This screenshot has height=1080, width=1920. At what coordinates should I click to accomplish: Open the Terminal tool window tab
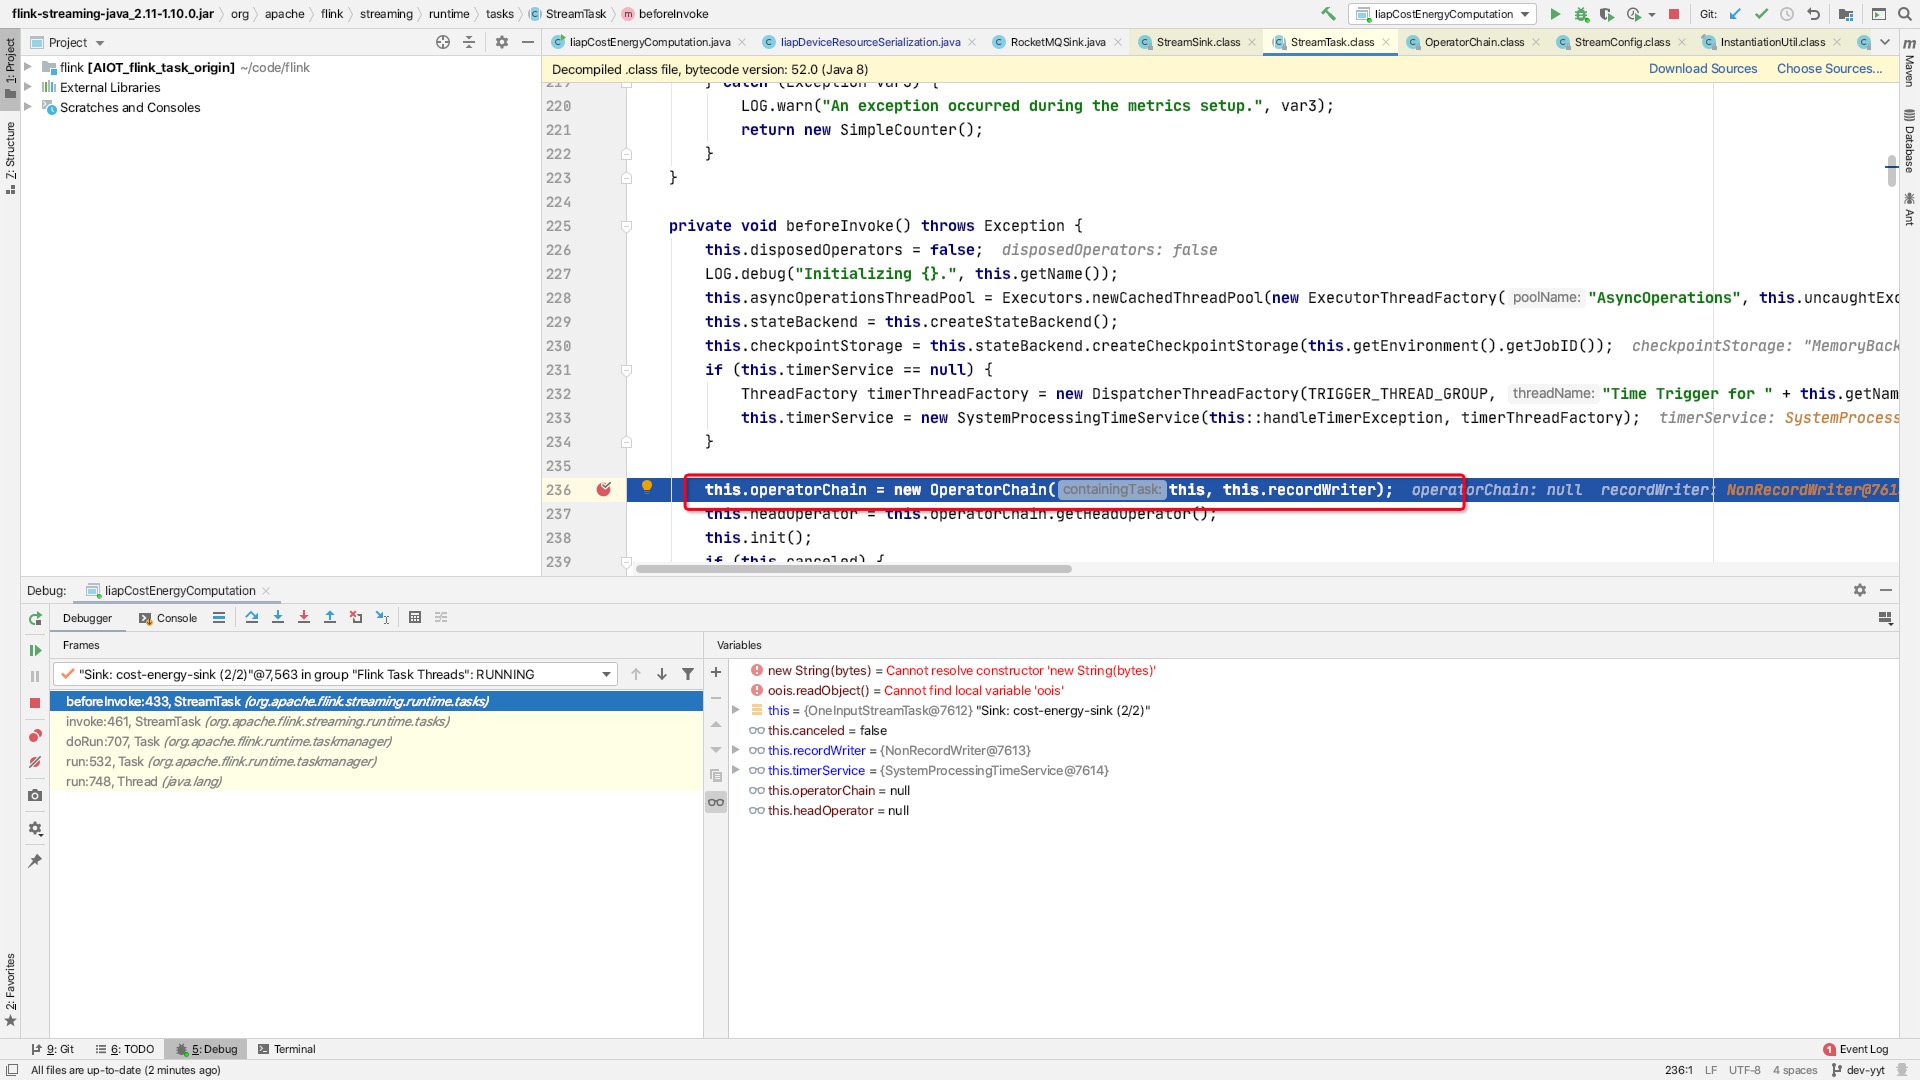tap(286, 1050)
